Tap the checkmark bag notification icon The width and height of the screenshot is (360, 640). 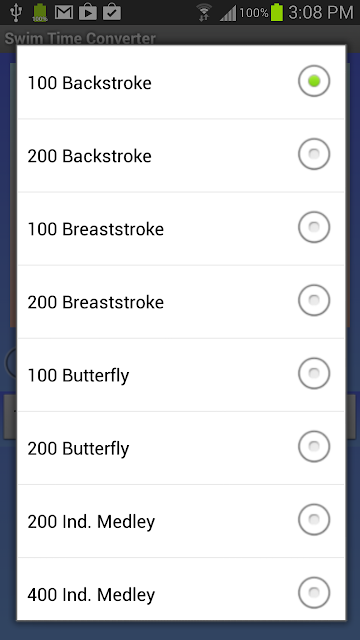point(111,12)
